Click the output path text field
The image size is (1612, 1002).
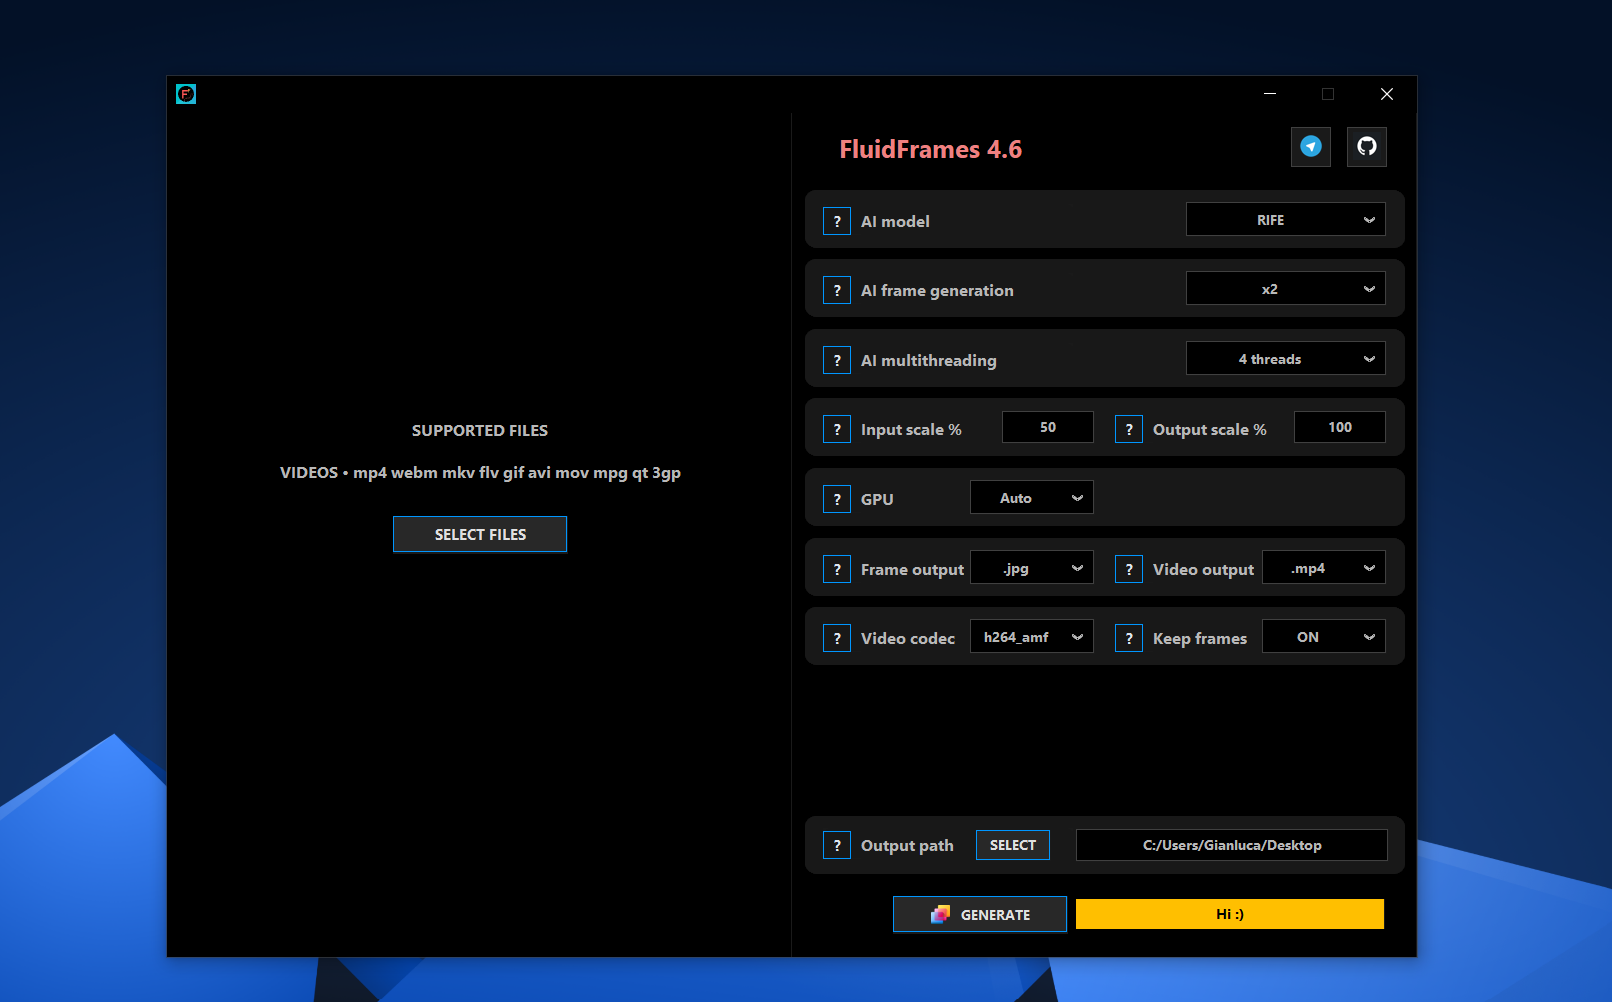[1232, 845]
